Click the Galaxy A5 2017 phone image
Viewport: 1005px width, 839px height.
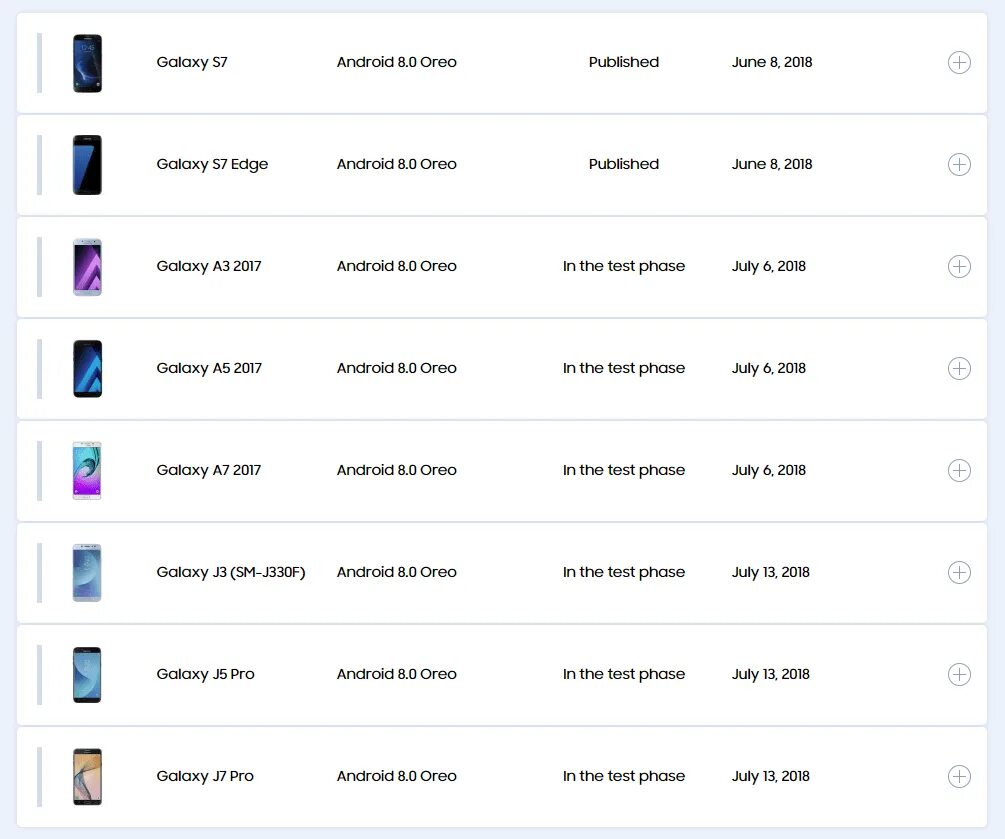coord(87,369)
